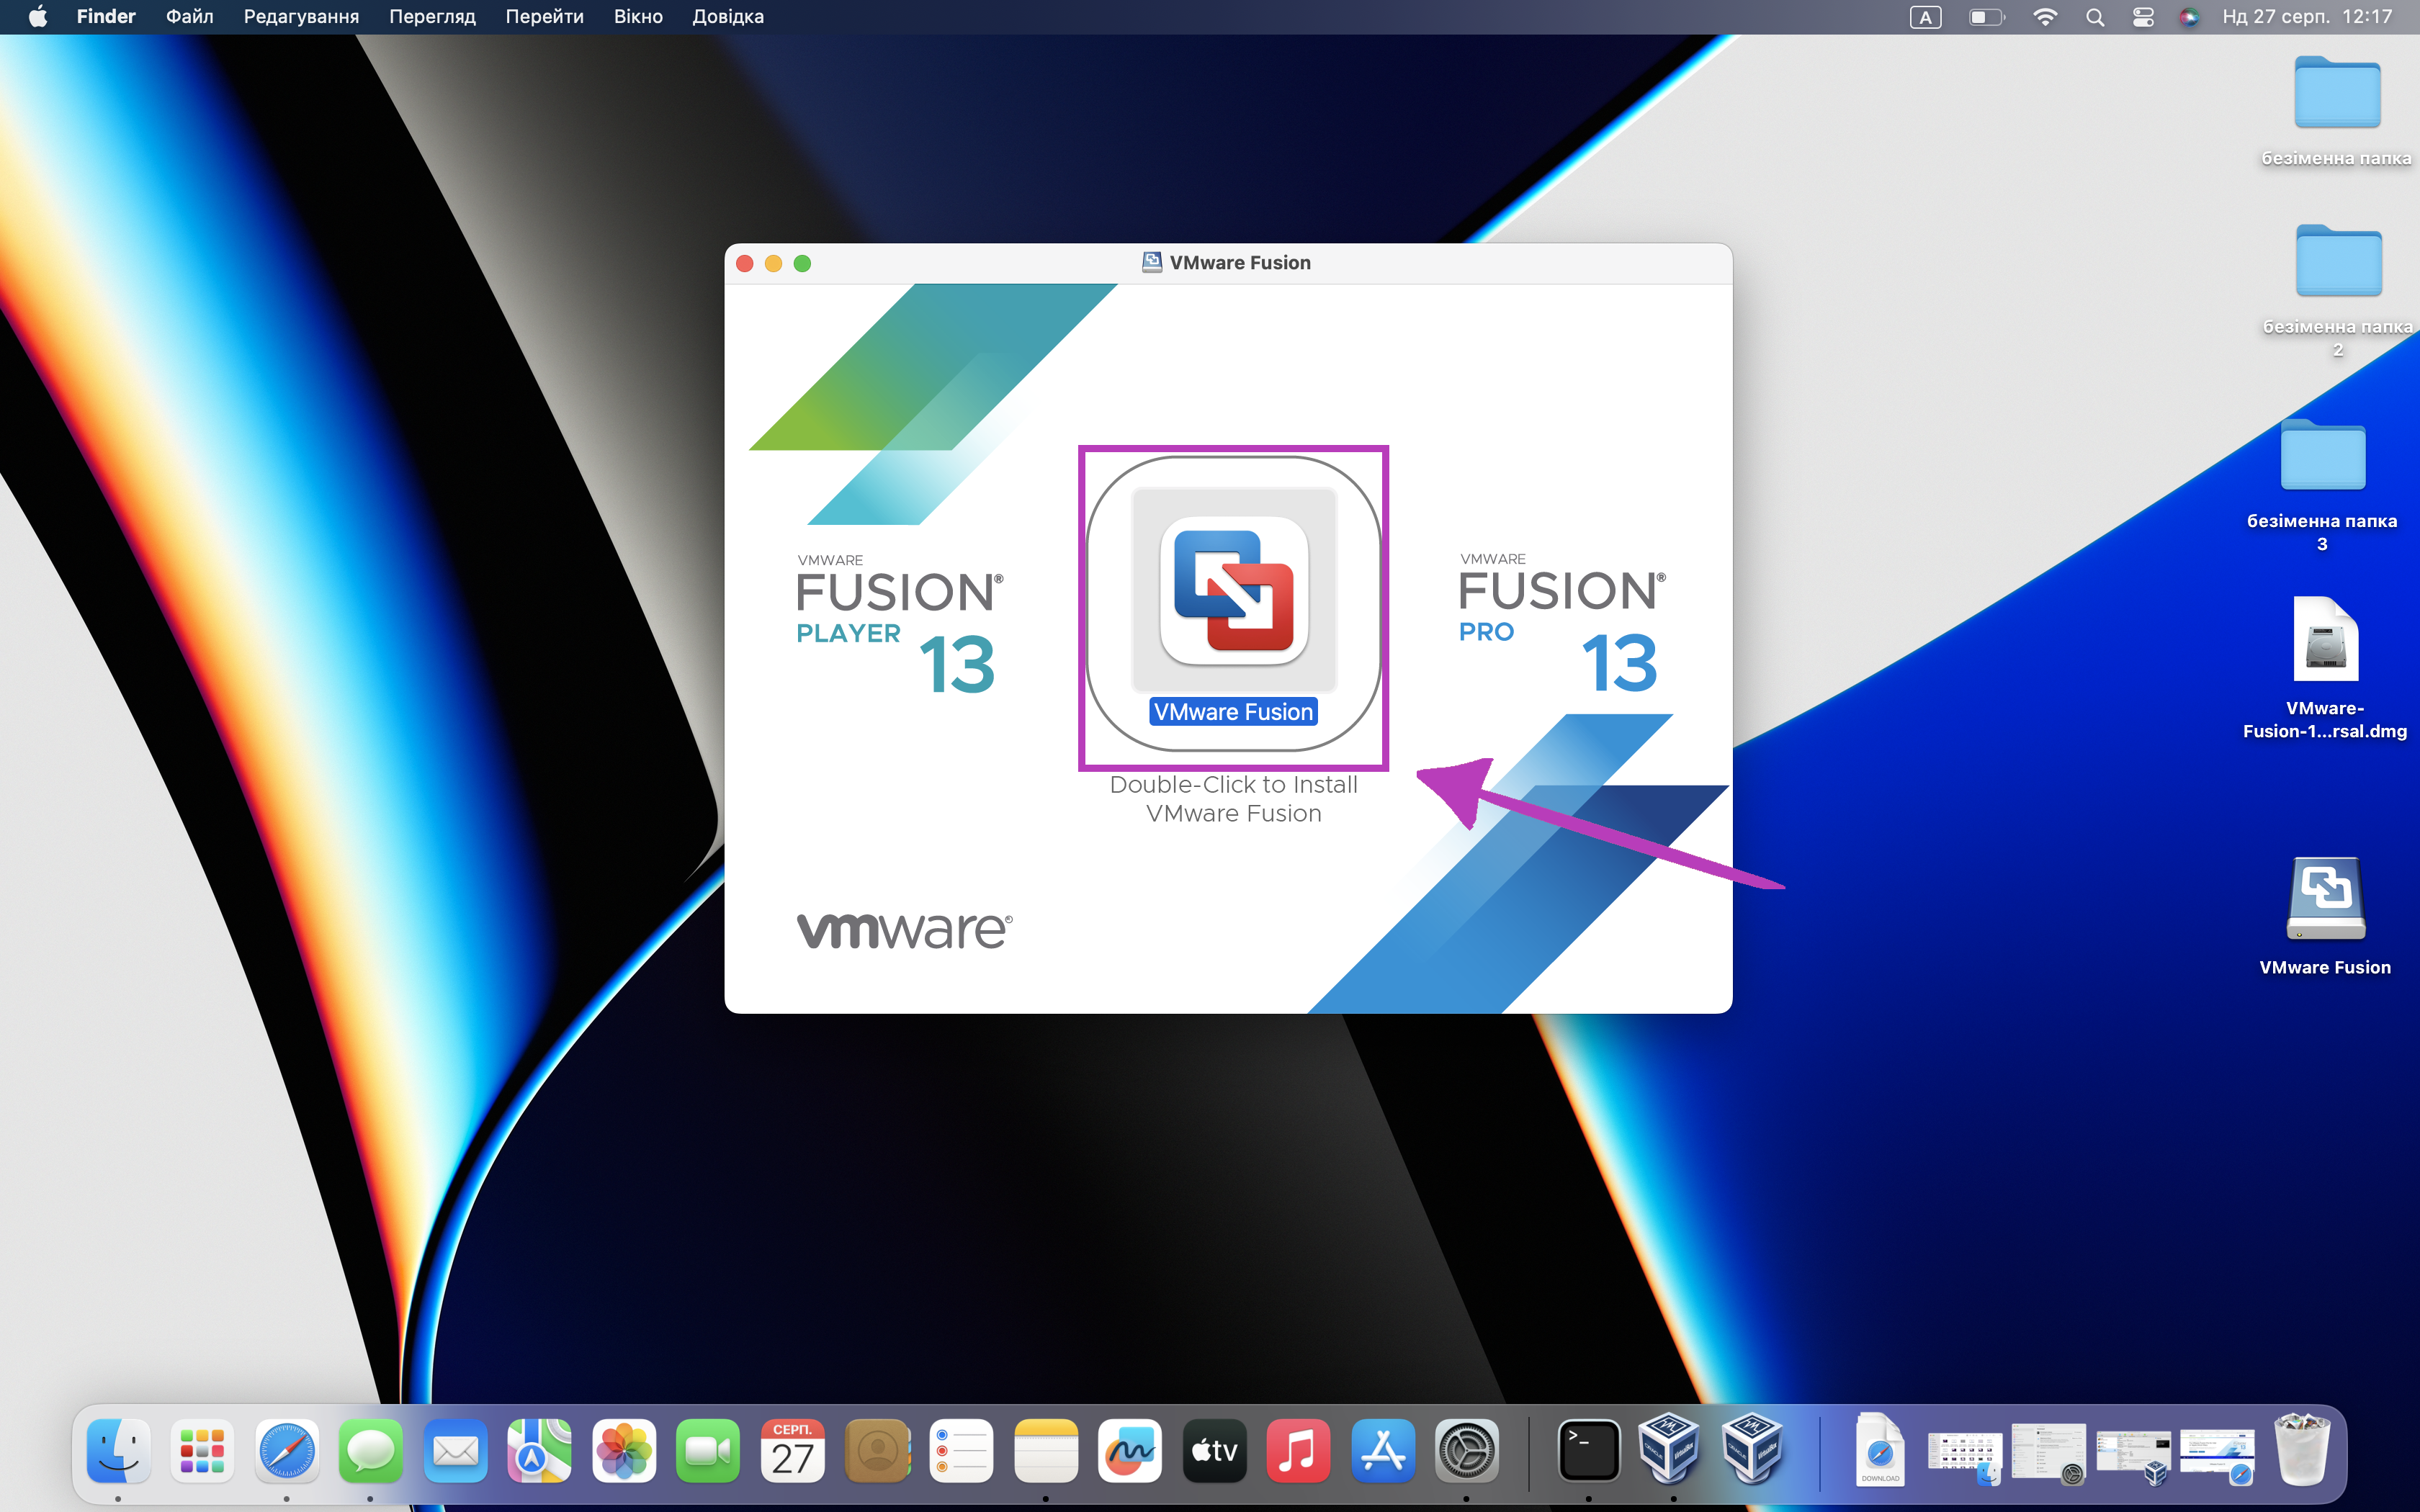
Task: Open the VirtualBox icon beside the Dock divider
Action: [1753, 1449]
